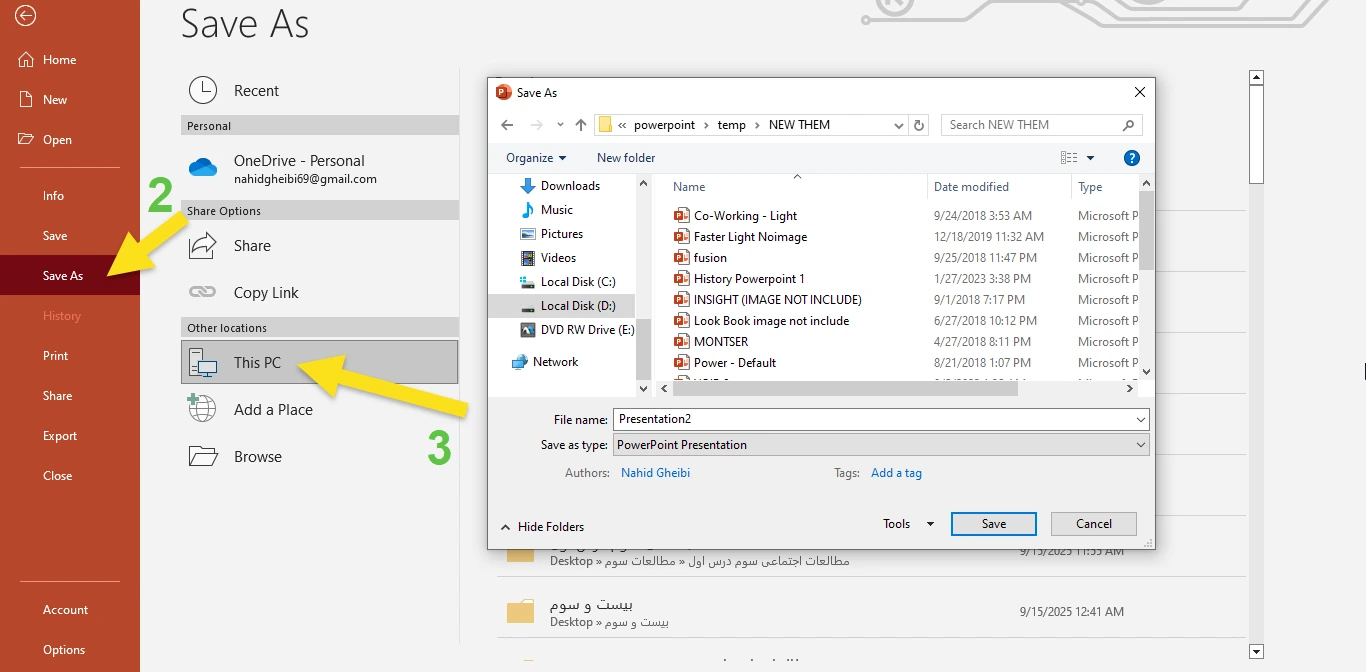Screen dimensions: 1366x672
Task: Click the Add a tag link
Action: (896, 473)
